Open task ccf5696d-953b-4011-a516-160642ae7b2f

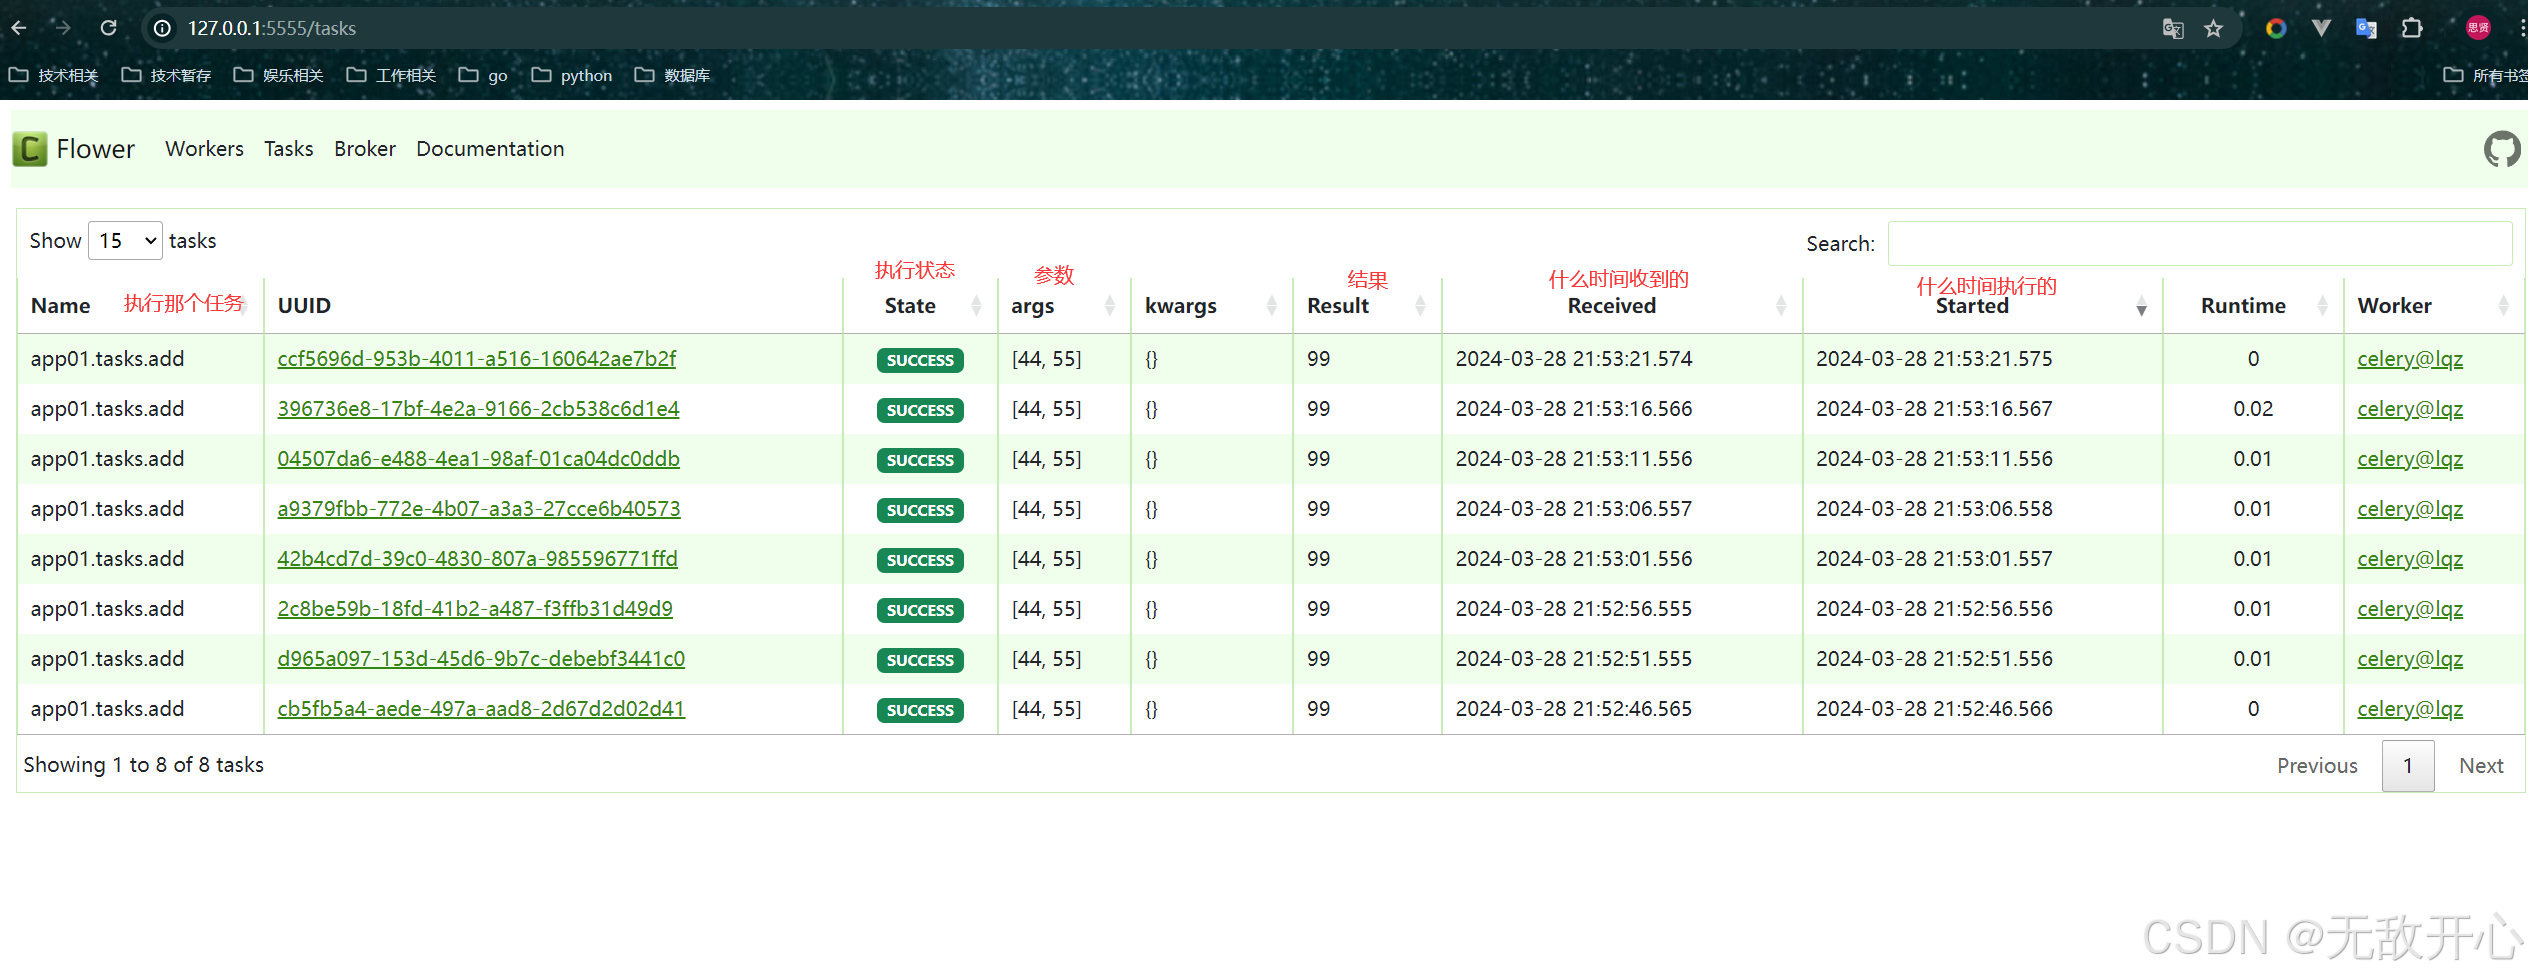click(477, 359)
